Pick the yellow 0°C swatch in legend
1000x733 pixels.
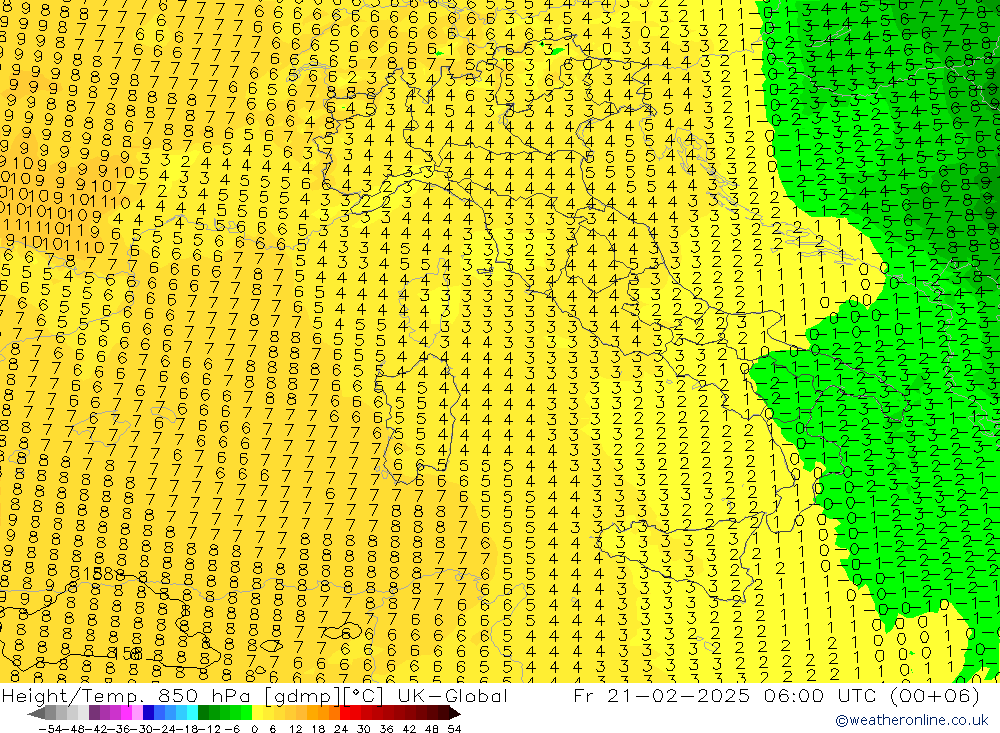[x=257, y=713]
